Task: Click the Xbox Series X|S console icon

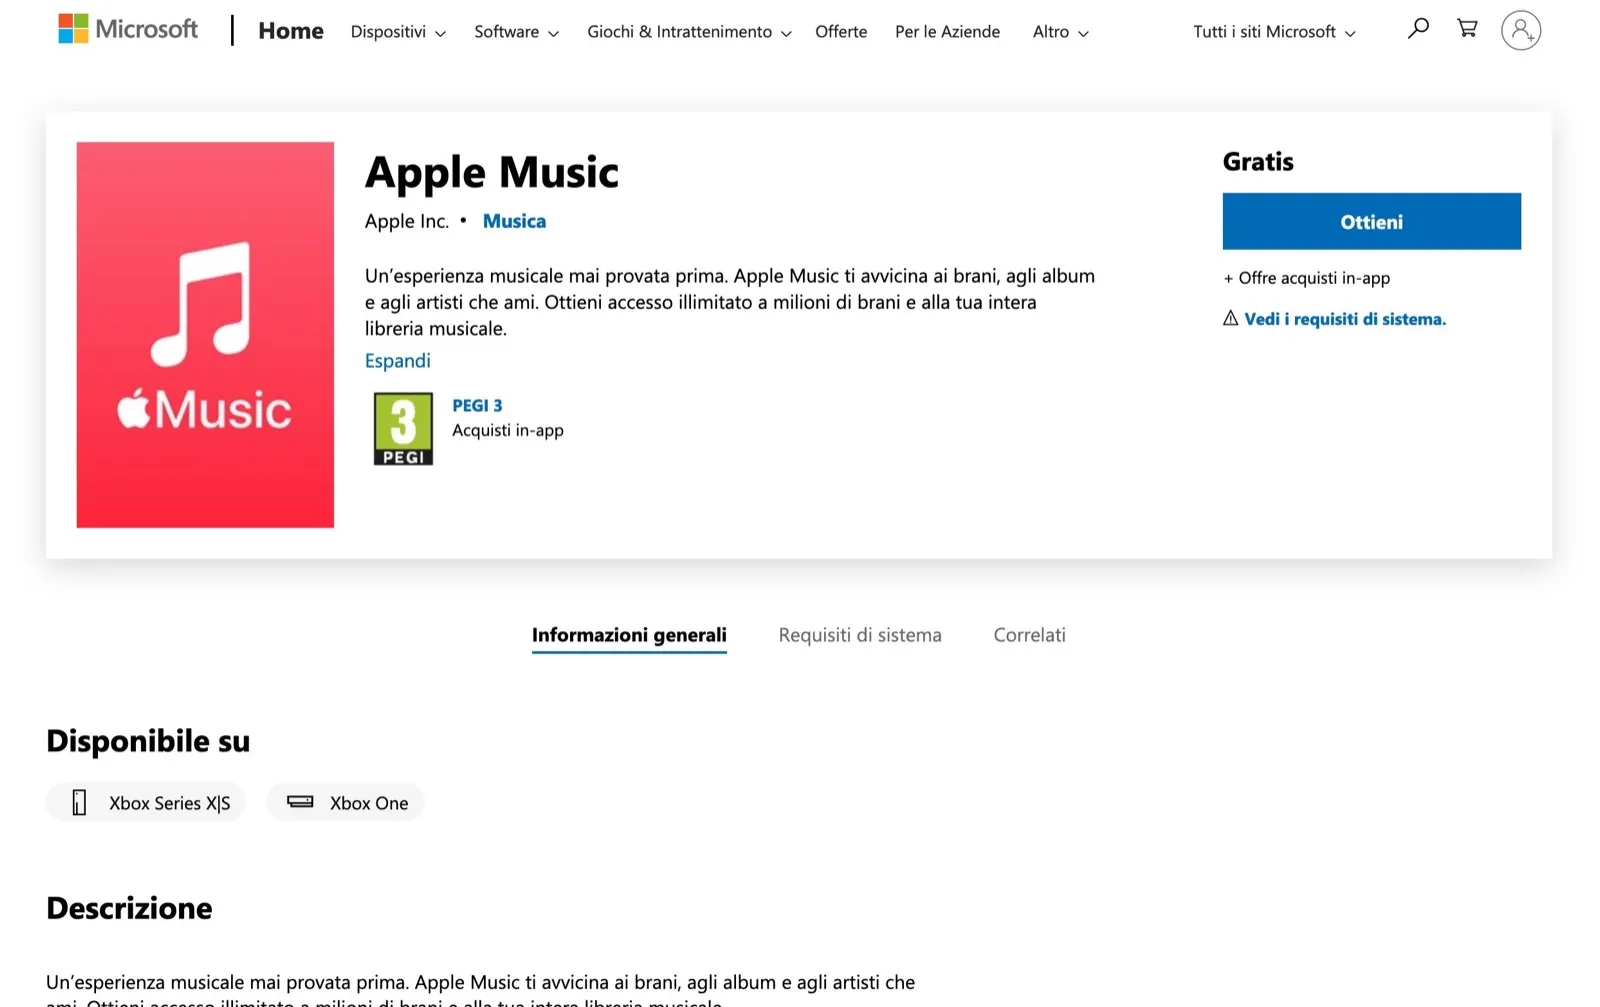Action: (x=79, y=803)
